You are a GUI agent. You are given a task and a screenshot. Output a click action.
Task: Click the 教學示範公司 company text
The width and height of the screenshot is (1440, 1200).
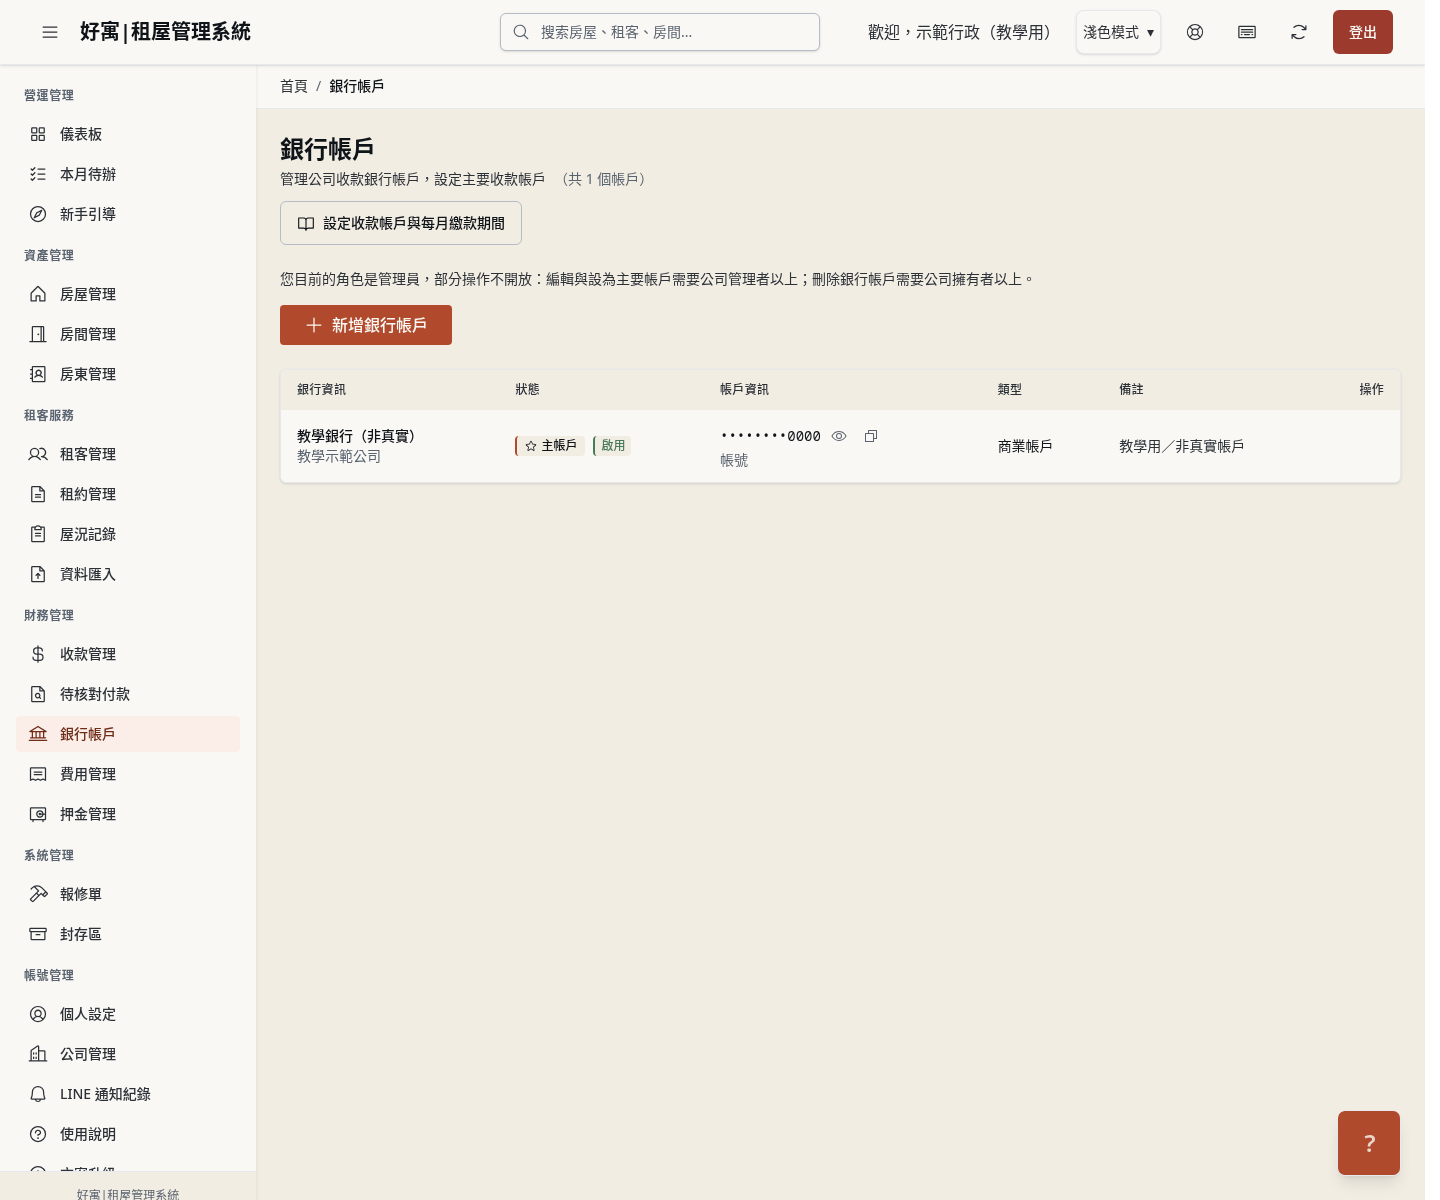[x=339, y=456]
